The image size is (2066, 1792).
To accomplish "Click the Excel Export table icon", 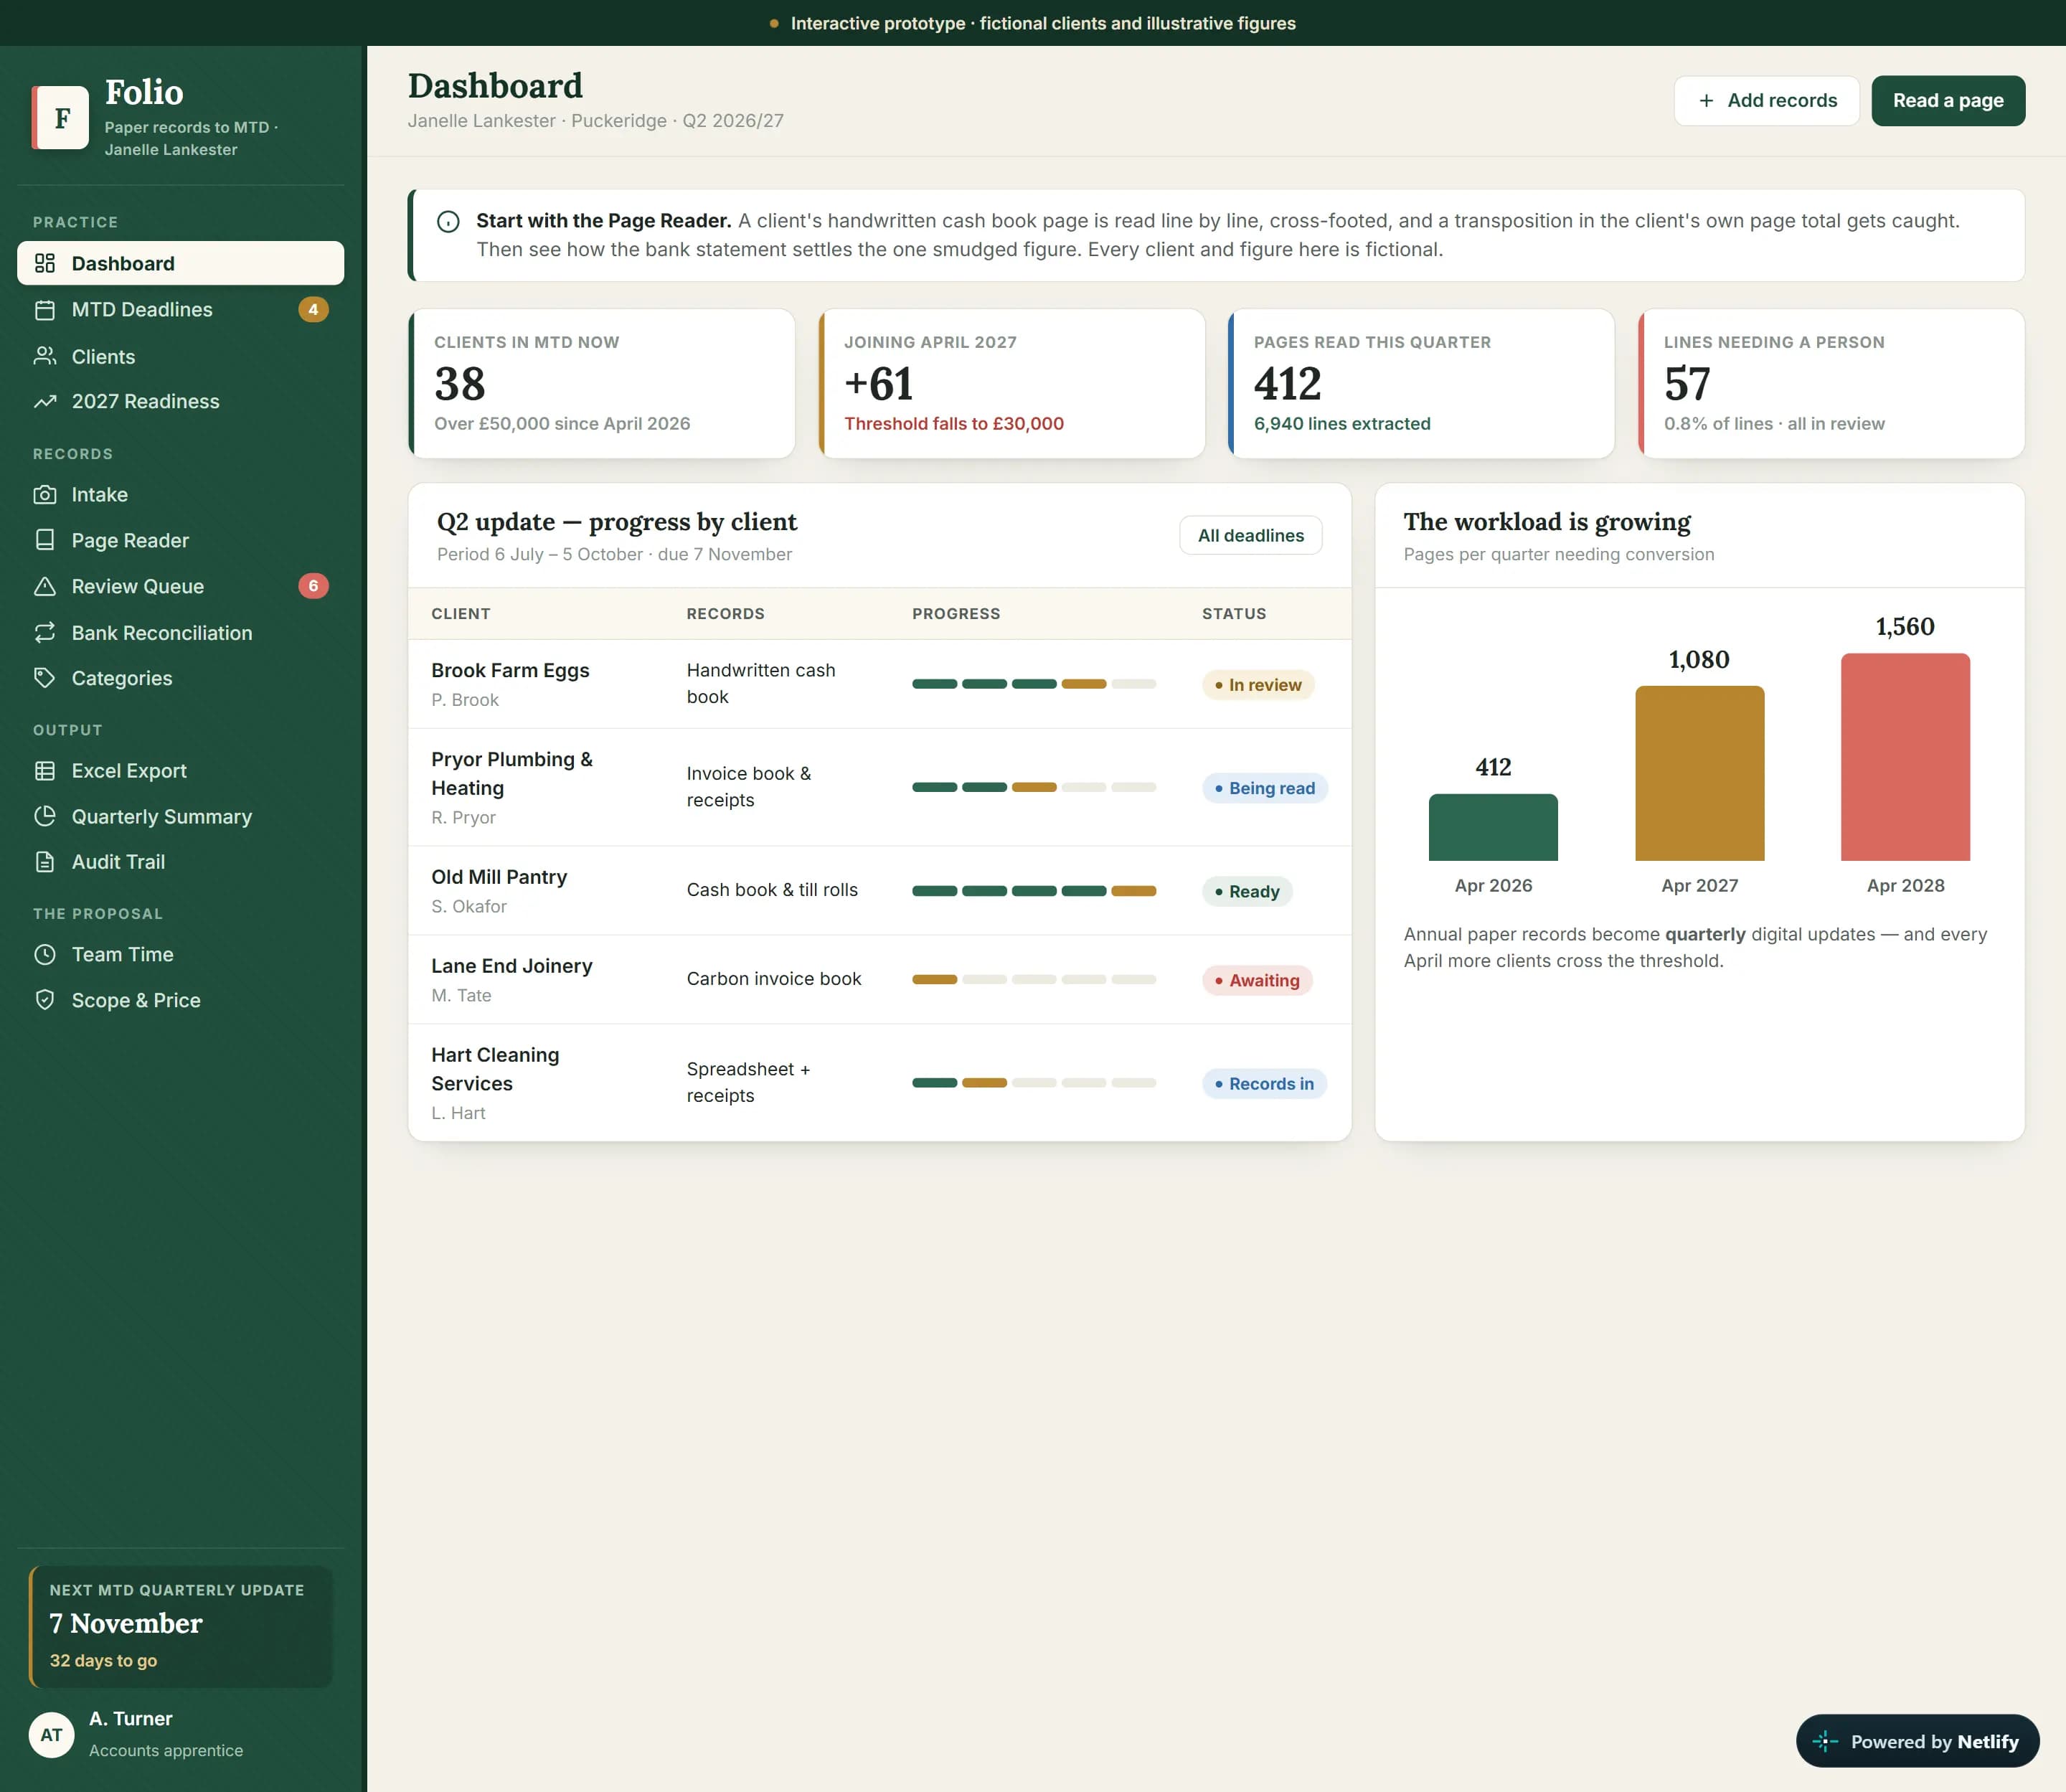I will [x=45, y=771].
